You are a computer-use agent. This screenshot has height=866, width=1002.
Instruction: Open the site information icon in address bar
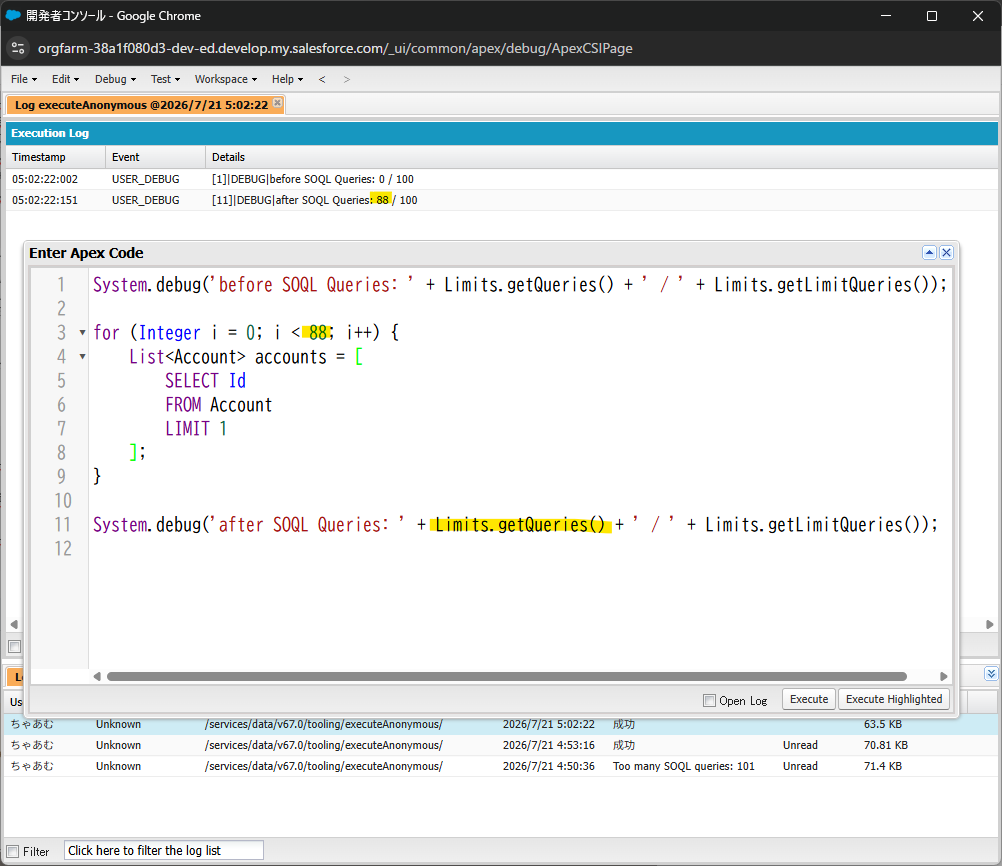[18, 48]
